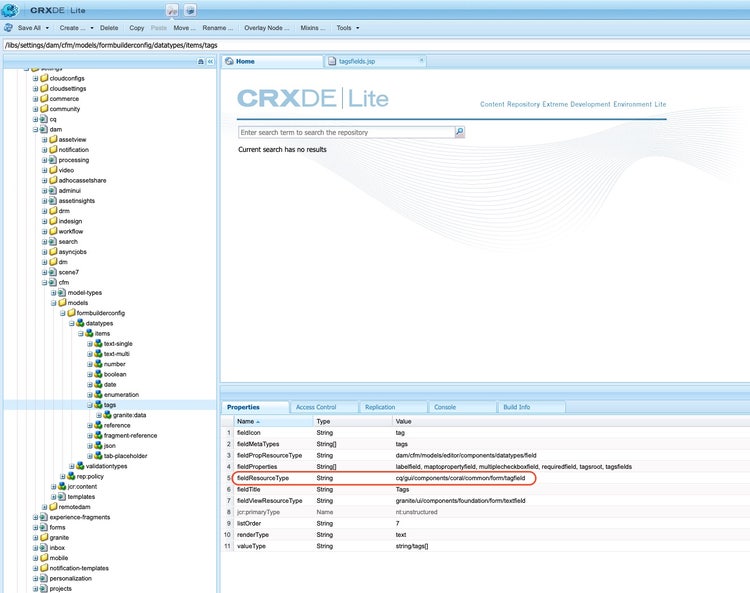Select the fieldViewResourceType property row
This screenshot has height=593, width=750.
pyautogui.click(x=485, y=501)
